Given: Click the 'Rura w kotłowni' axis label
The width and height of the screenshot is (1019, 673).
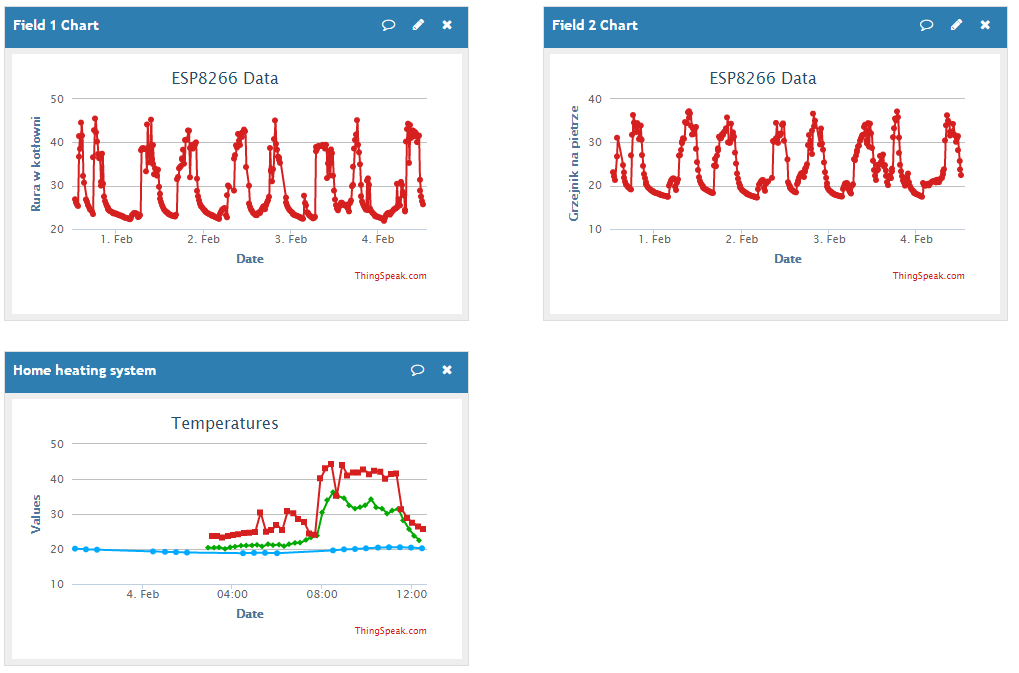Looking at the screenshot, I should [x=36, y=163].
